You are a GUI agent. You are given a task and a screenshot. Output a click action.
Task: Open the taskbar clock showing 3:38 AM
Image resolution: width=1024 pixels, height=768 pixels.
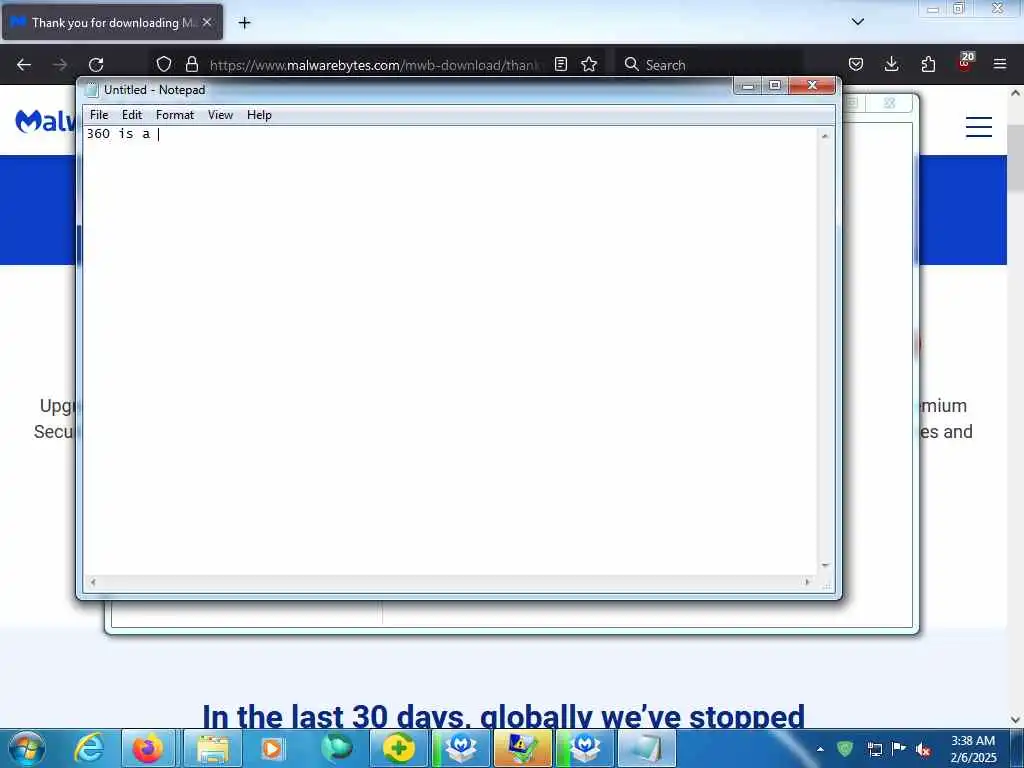[x=973, y=749]
